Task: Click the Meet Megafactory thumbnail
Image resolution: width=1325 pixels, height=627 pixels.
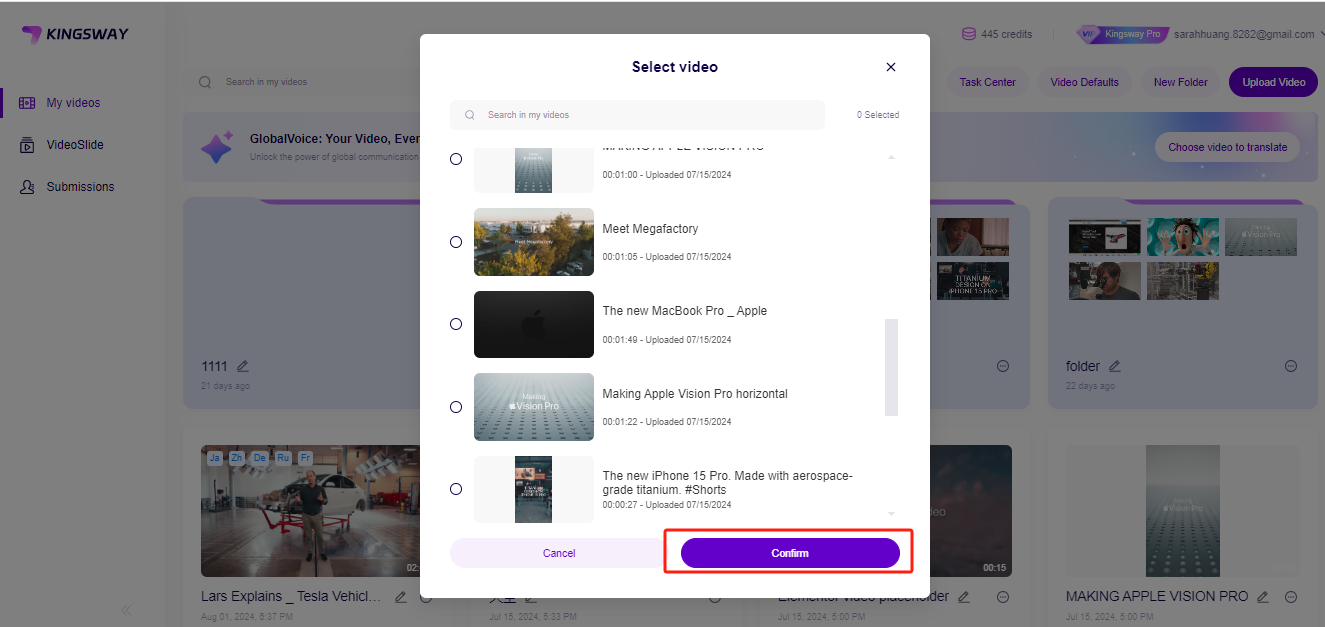Action: (534, 242)
